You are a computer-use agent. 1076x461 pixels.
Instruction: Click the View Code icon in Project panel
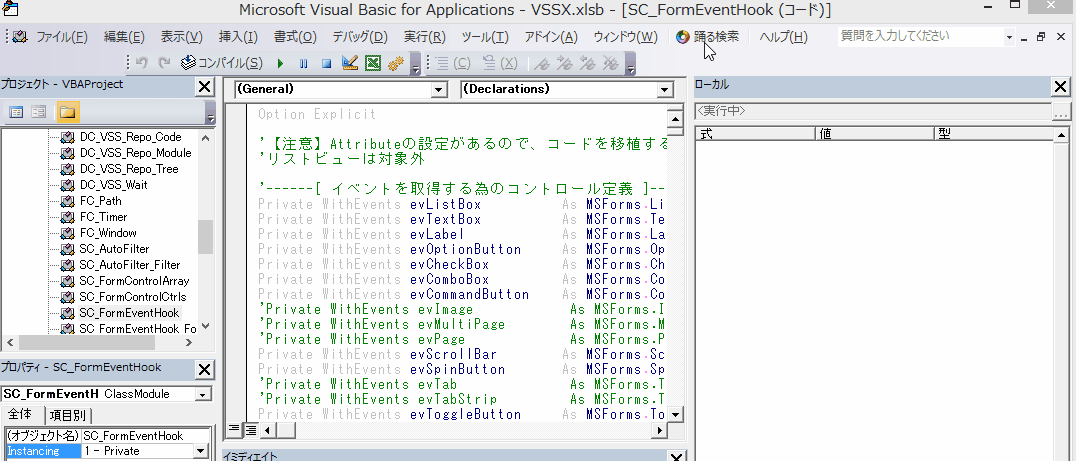click(17, 112)
